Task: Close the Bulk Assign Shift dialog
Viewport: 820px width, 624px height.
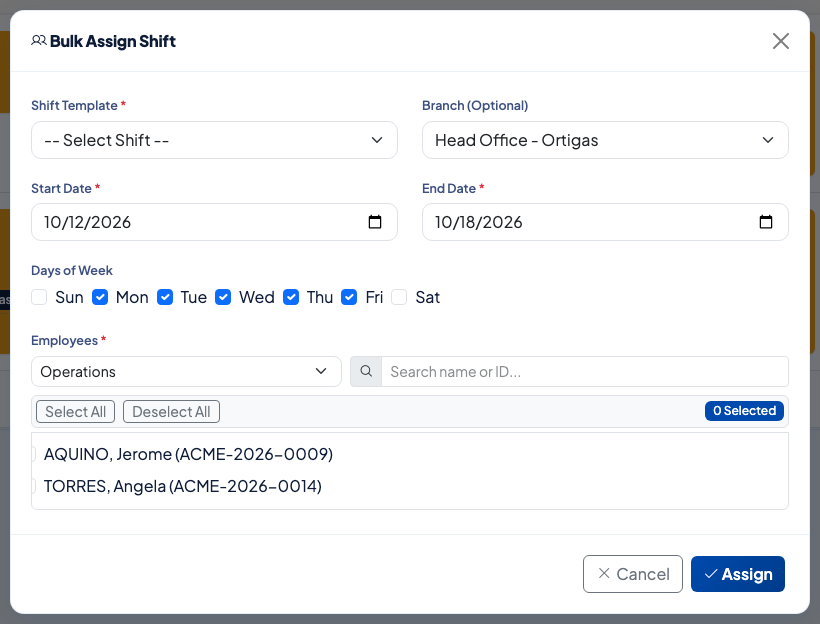Action: tap(780, 41)
